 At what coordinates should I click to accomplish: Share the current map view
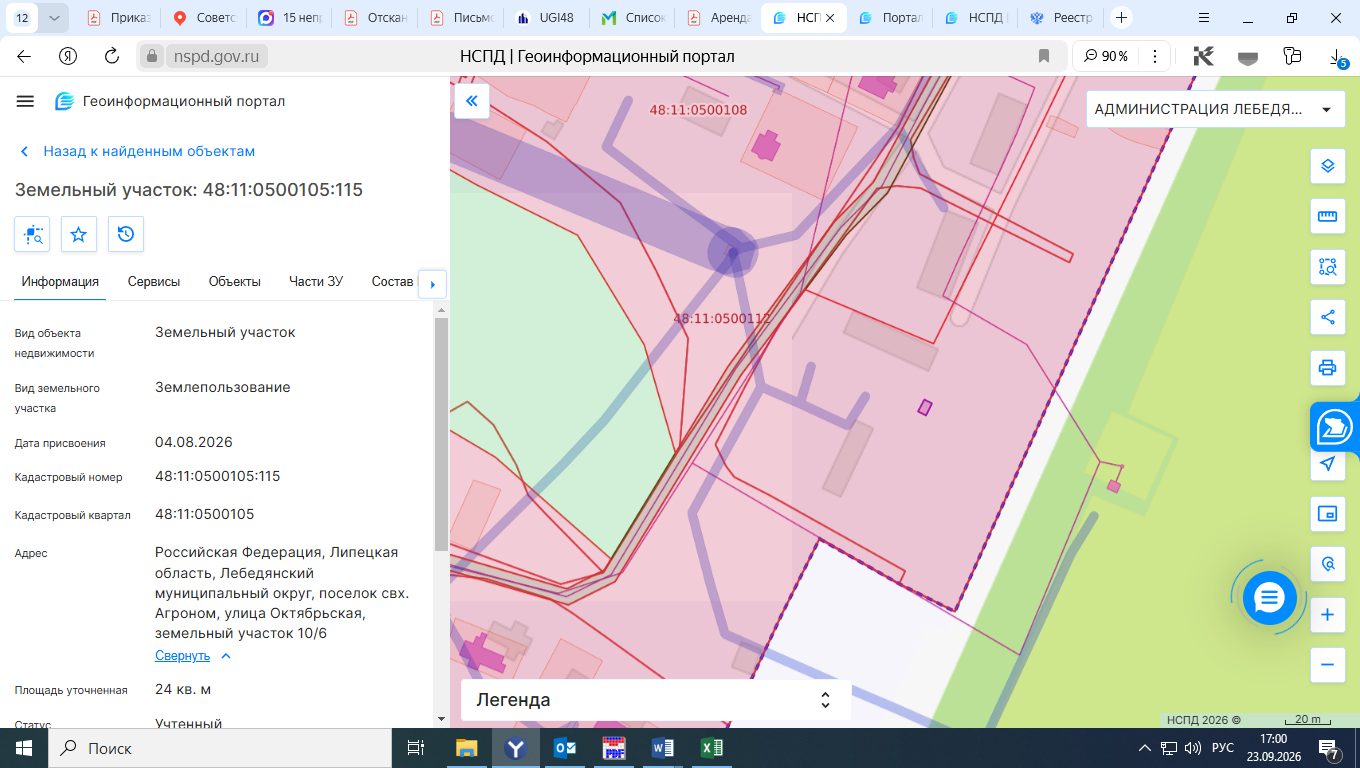point(1327,317)
